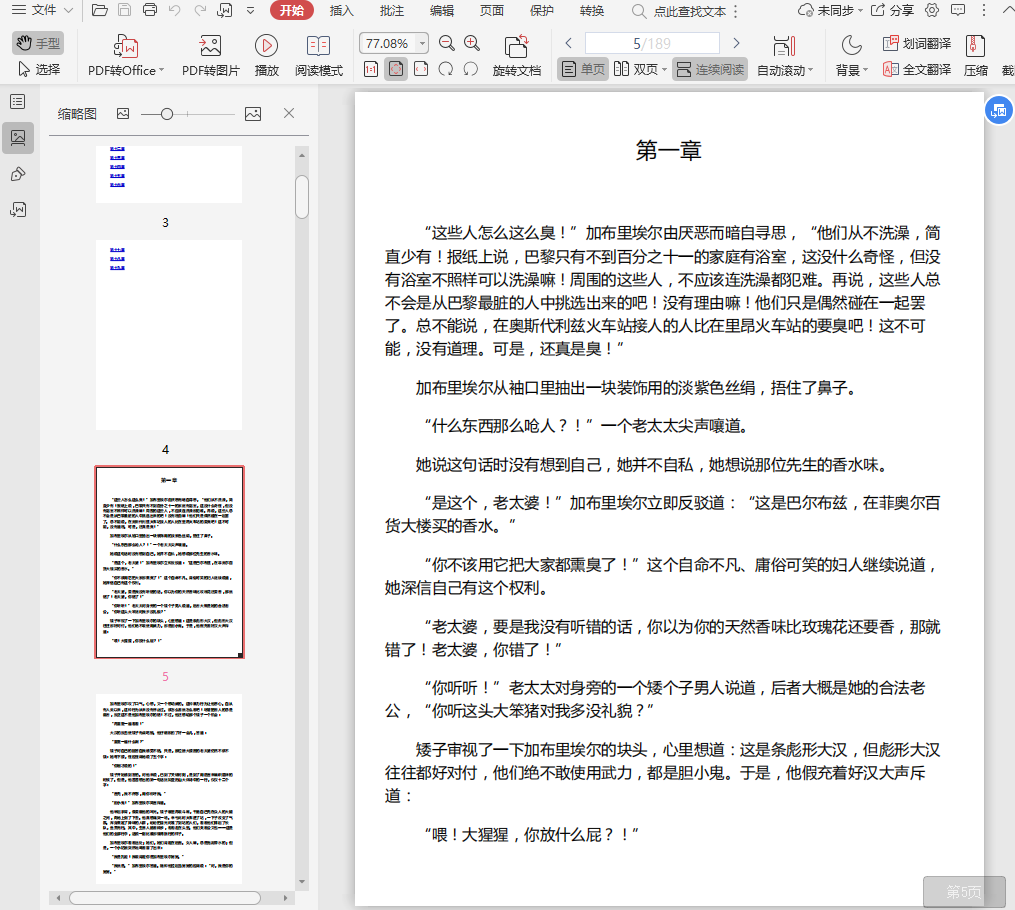The image size is (1015, 910).
Task: Click the 压缩 compress button
Action: 976,56
